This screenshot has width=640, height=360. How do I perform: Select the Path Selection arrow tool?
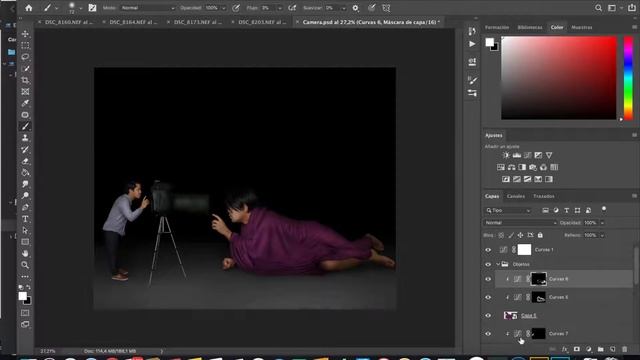click(25, 230)
